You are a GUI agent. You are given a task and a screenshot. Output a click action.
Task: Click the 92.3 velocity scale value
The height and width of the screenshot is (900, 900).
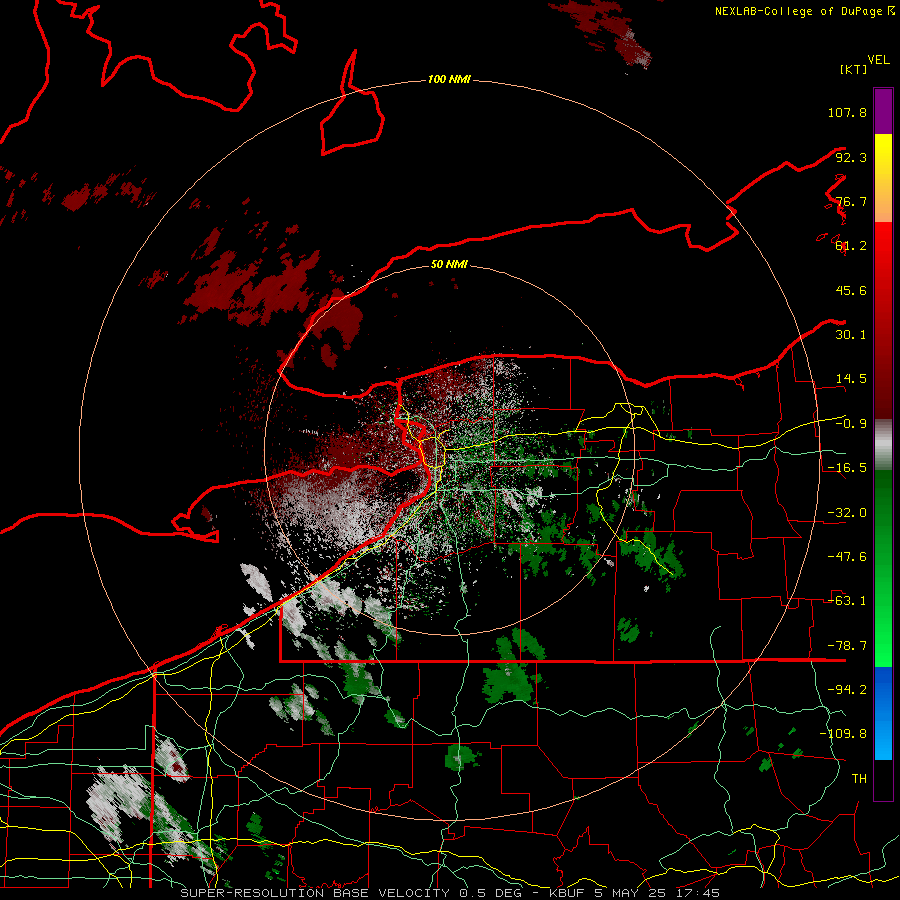click(851, 157)
